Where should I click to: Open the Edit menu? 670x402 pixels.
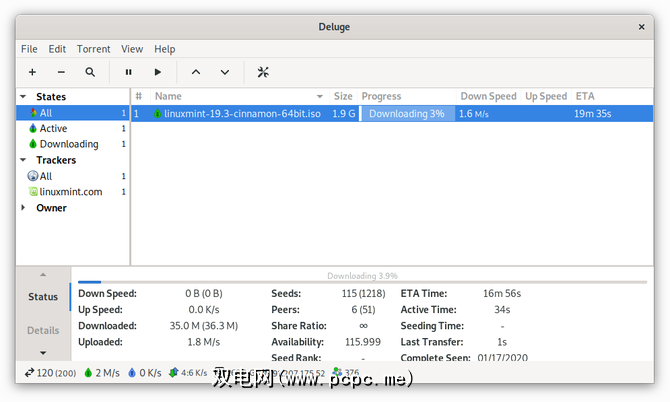pyautogui.click(x=57, y=49)
